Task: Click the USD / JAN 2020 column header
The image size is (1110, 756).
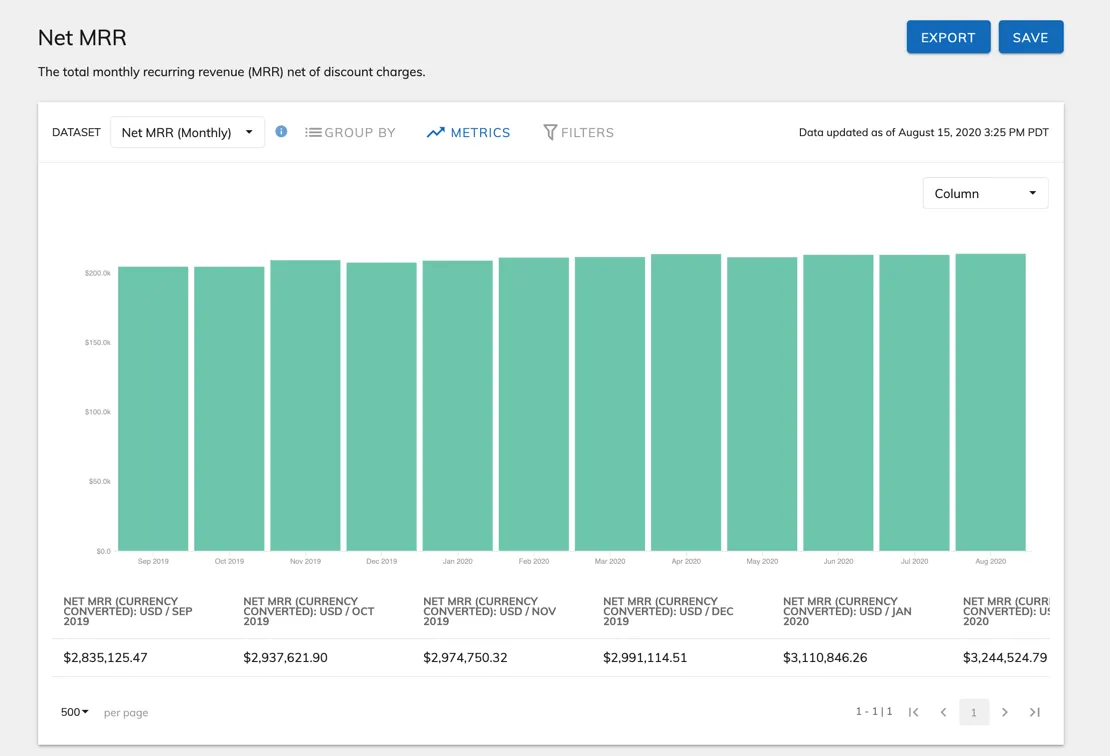Action: tap(847, 611)
